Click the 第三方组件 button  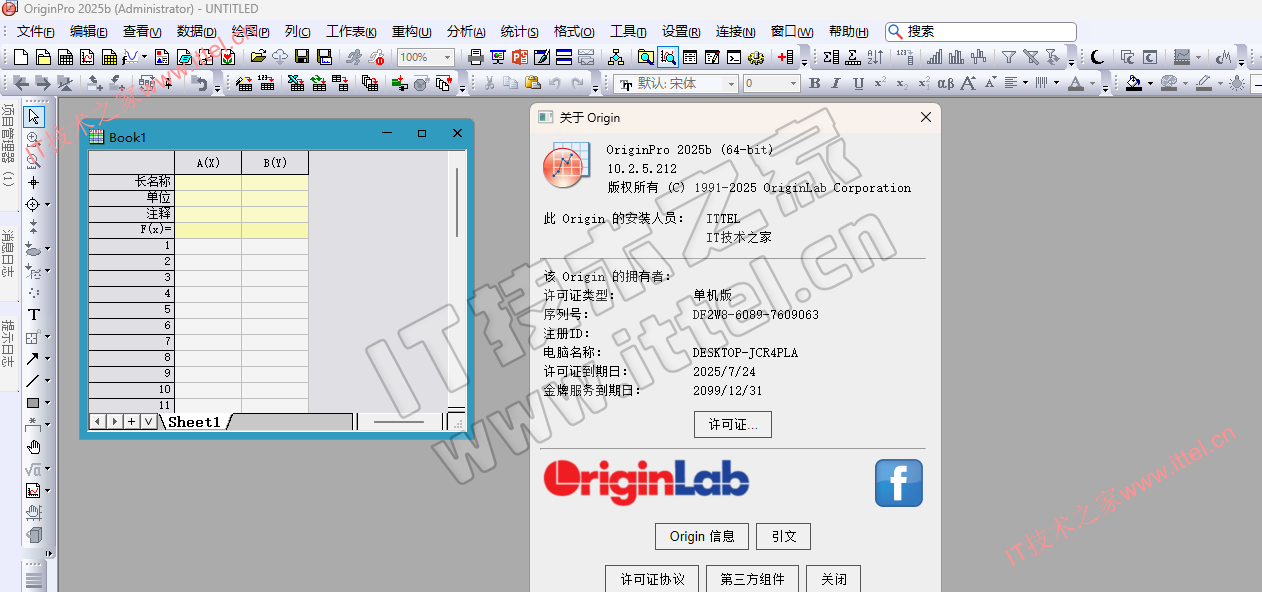753,579
